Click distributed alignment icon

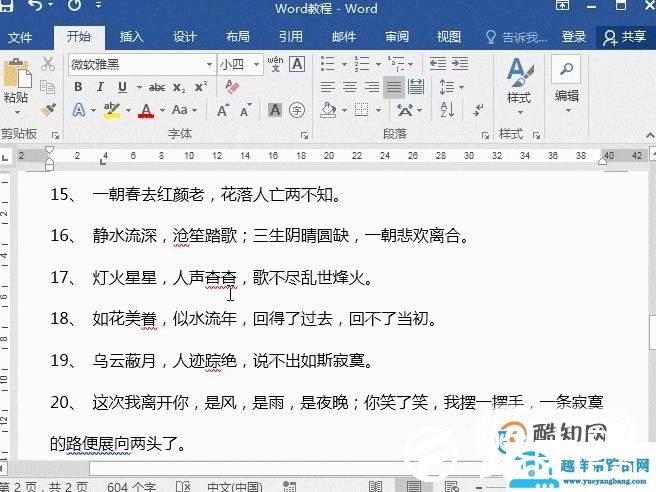pyautogui.click(x=415, y=87)
